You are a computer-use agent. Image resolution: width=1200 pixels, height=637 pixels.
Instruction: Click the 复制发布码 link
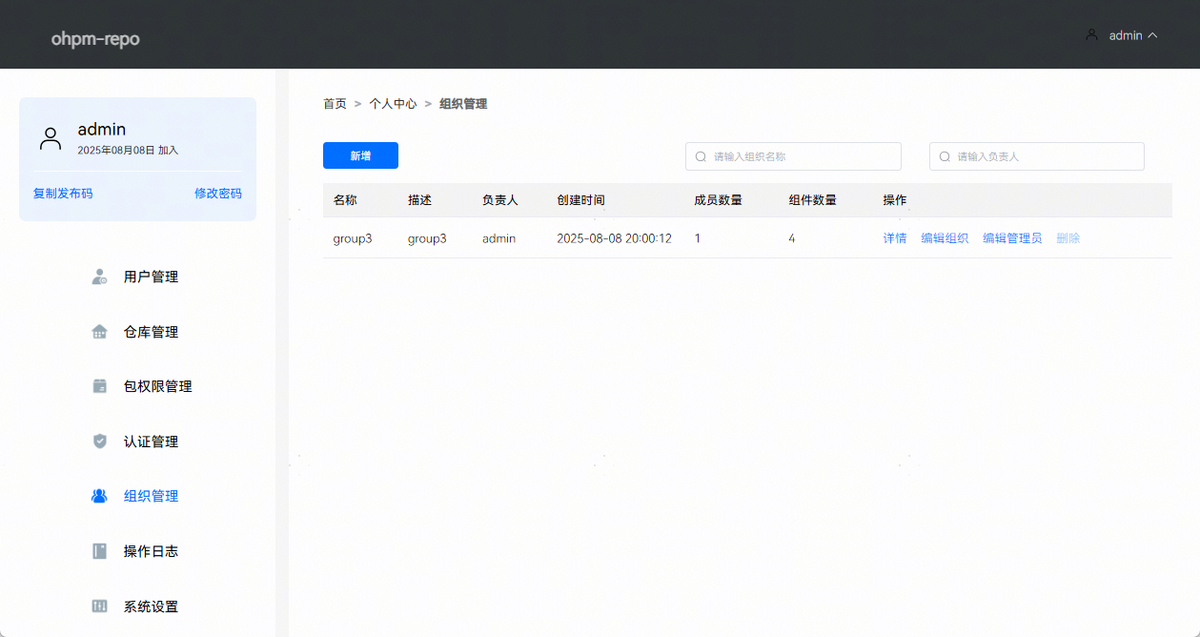(63, 193)
